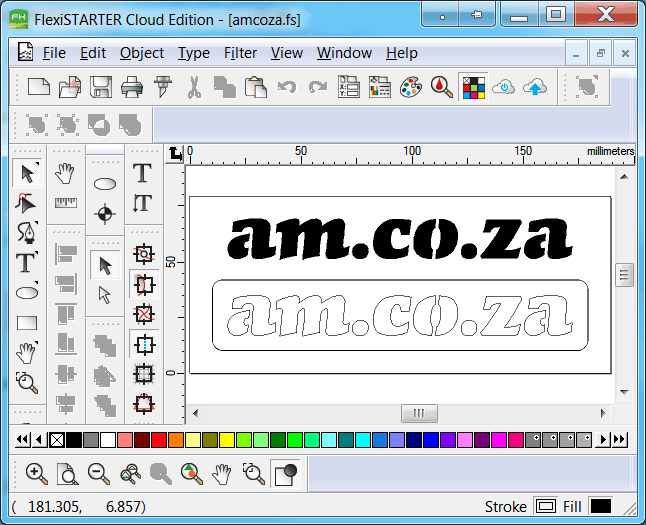Open the color palette icon
This screenshot has height=525, width=646.
point(411,87)
